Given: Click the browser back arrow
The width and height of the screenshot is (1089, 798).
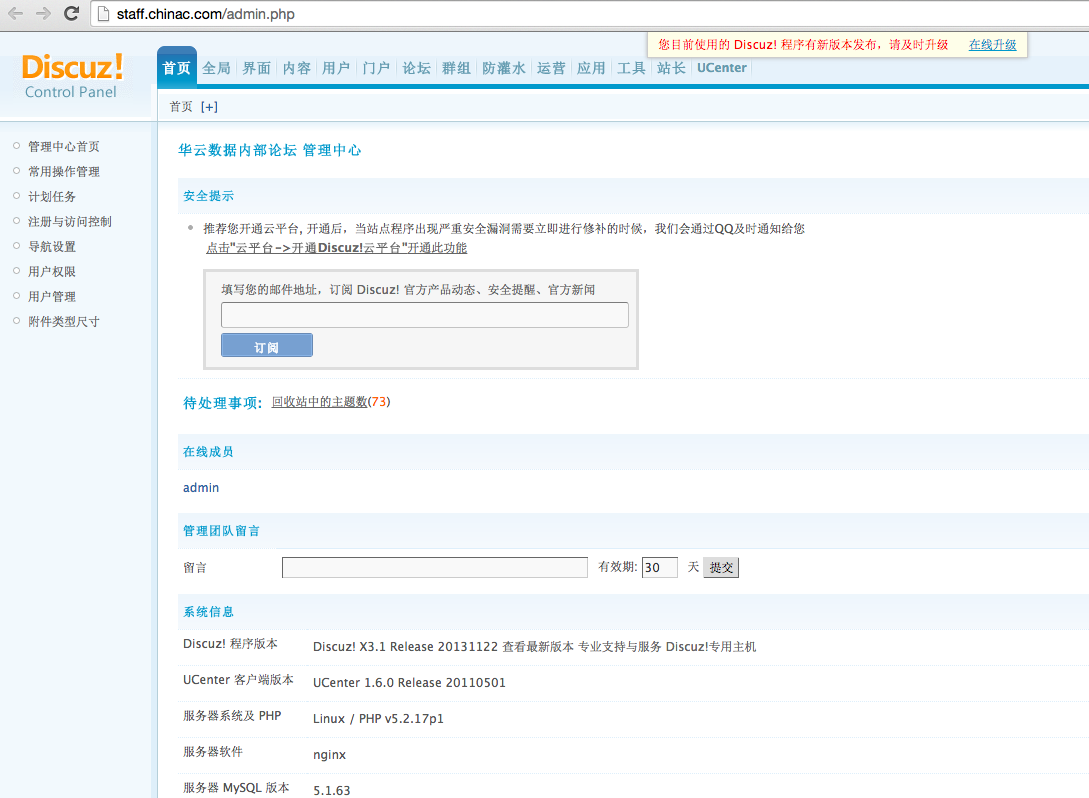Looking at the screenshot, I should tap(15, 13).
